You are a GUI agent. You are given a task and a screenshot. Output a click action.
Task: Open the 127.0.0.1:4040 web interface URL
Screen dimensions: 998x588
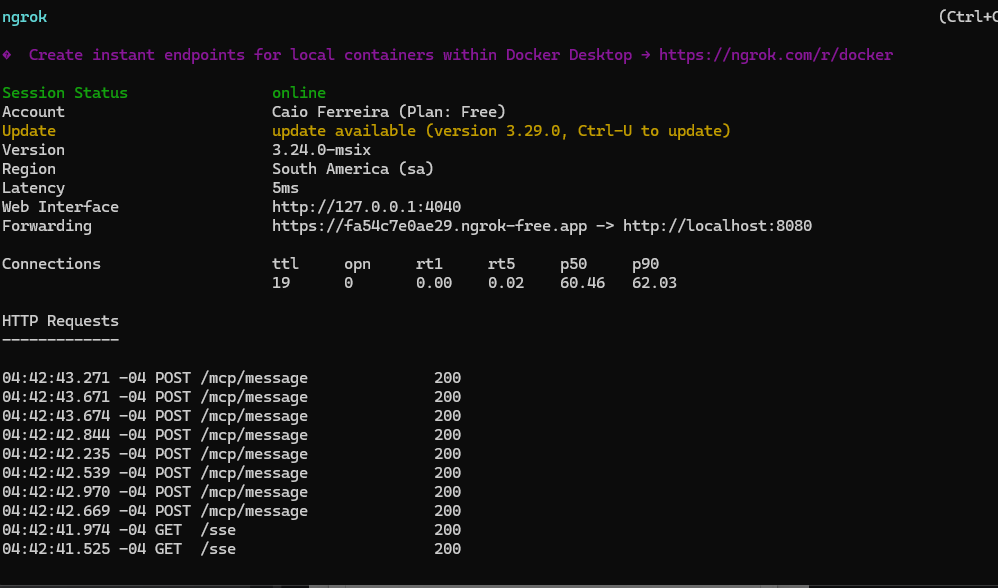pyautogui.click(x=366, y=206)
